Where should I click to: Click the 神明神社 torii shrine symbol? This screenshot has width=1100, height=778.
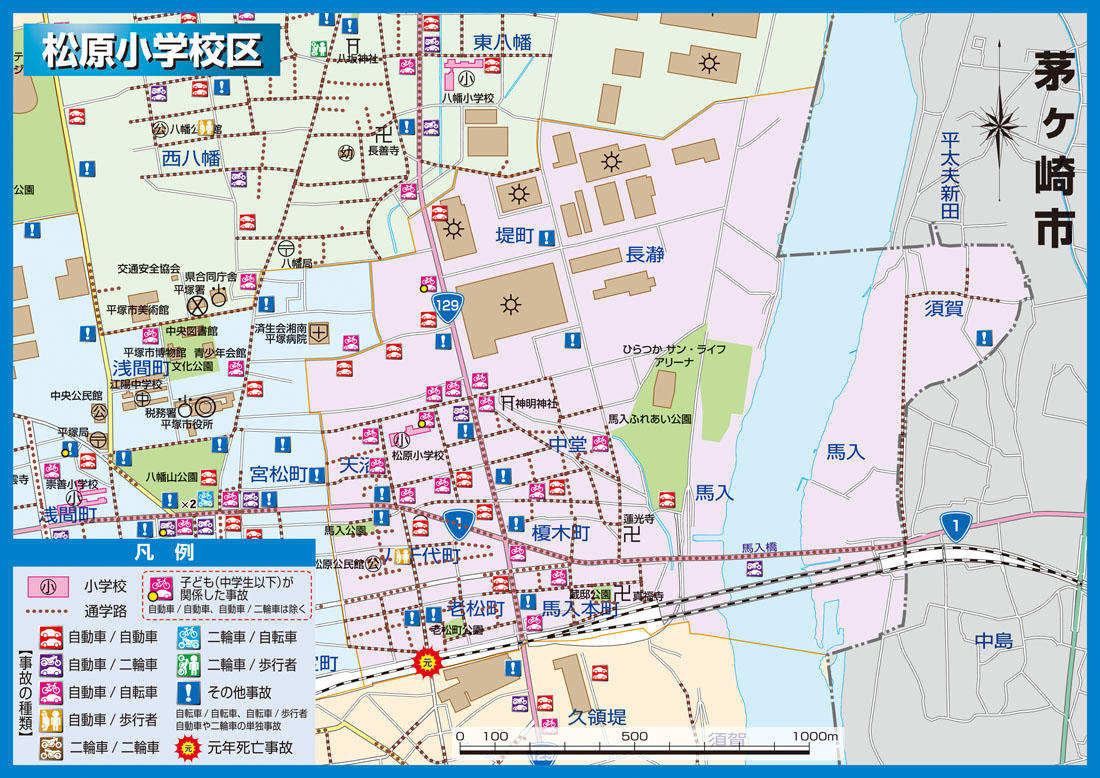click(x=508, y=402)
